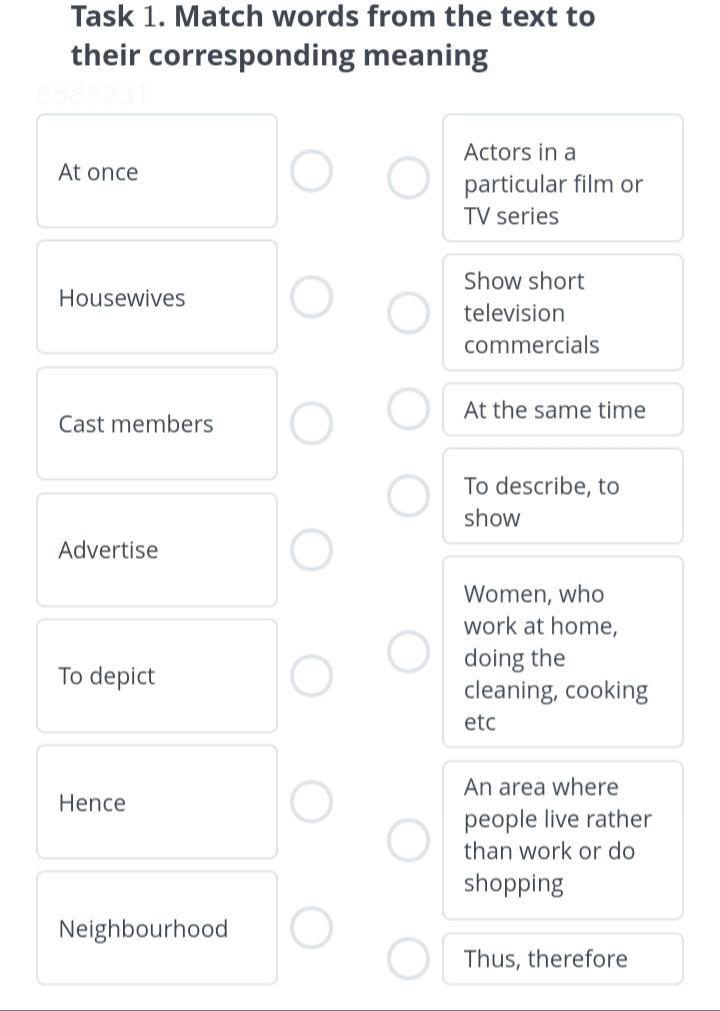Viewport: 720px width, 1011px height.
Task: Pick the circle for "At the same time"
Action: 408,410
